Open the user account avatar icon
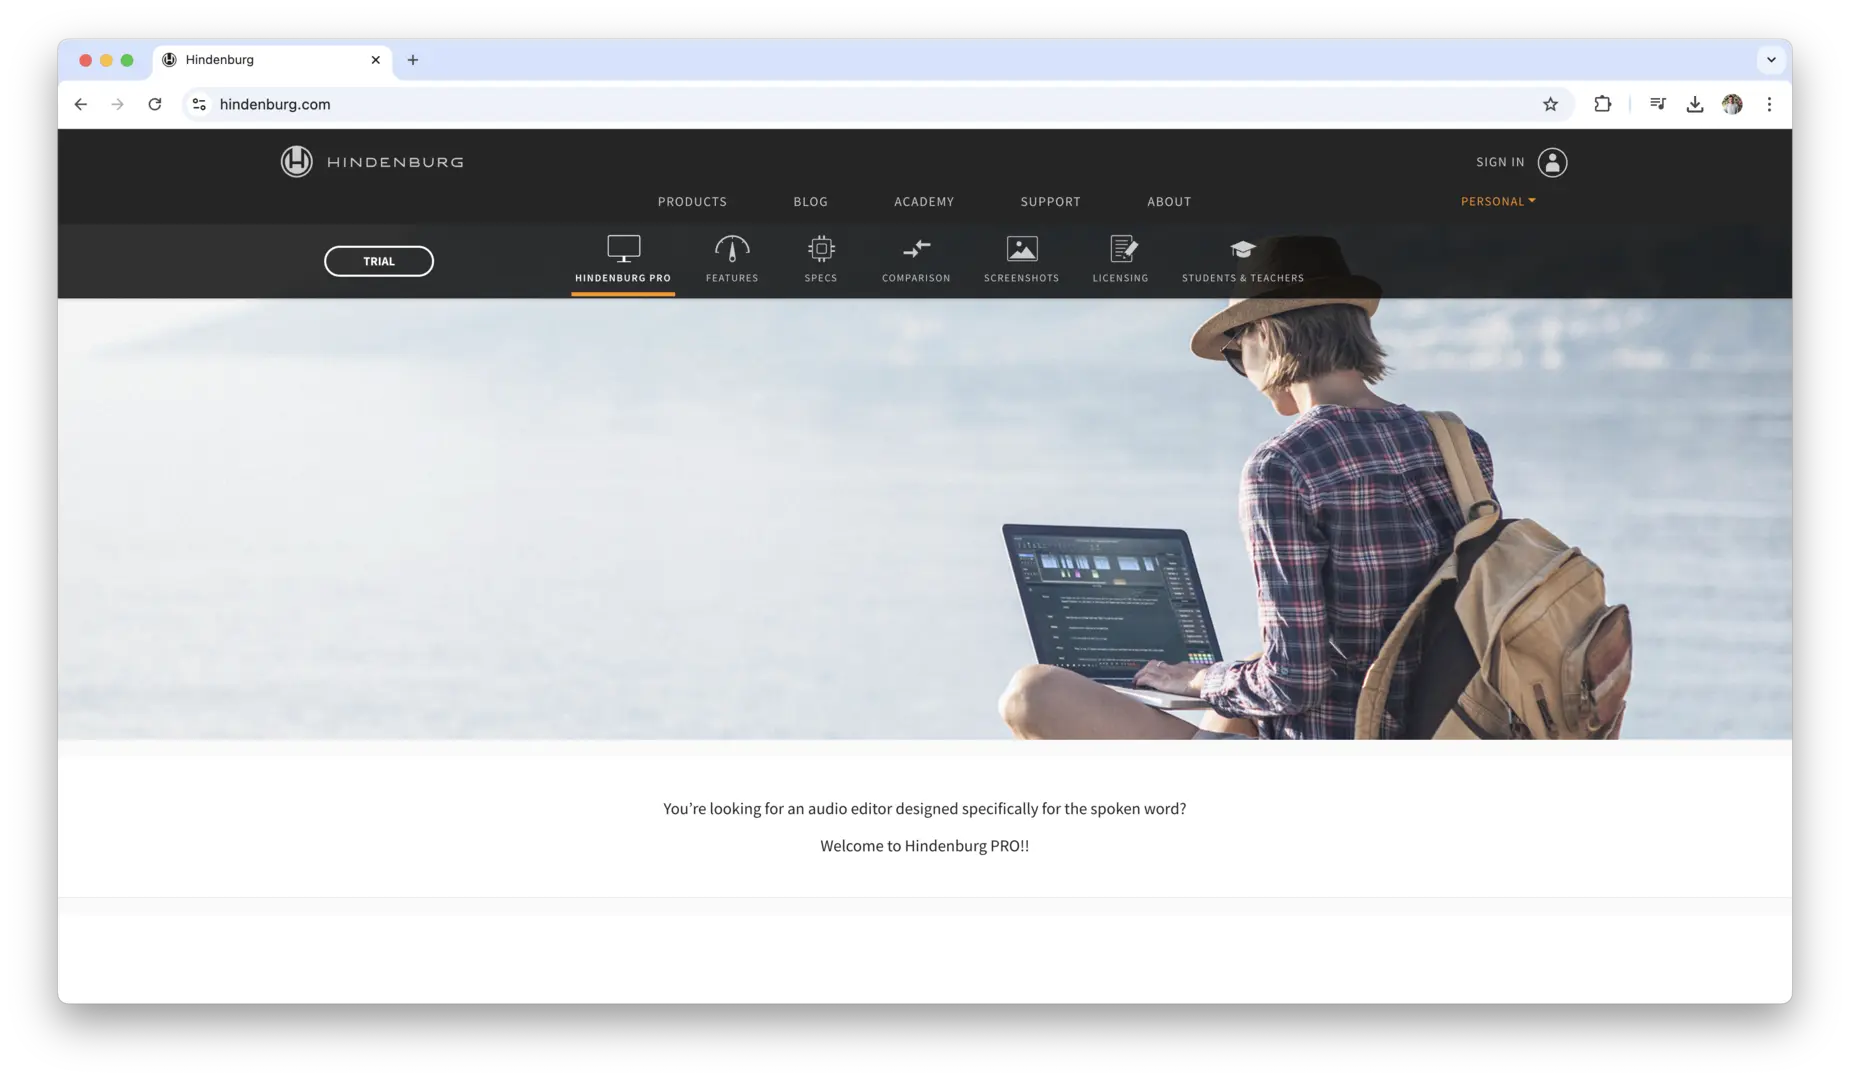1850x1080 pixels. pyautogui.click(x=1552, y=162)
